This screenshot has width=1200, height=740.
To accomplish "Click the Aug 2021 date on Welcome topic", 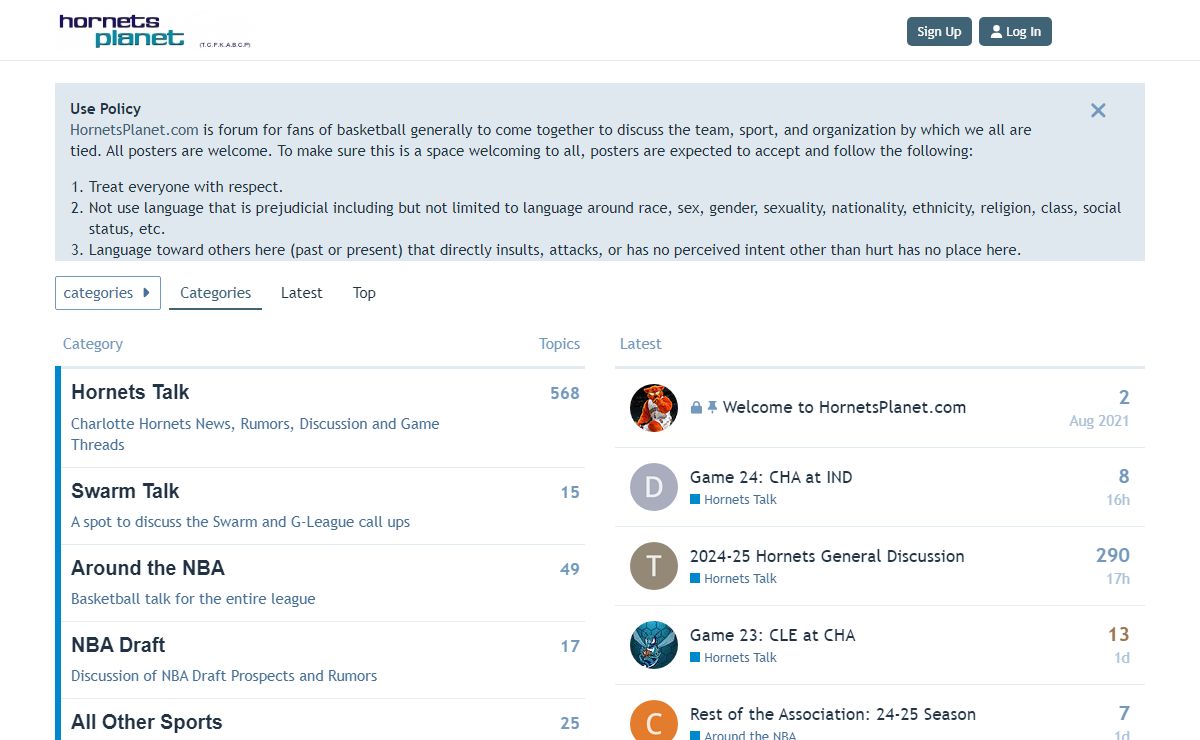I will tap(1099, 421).
